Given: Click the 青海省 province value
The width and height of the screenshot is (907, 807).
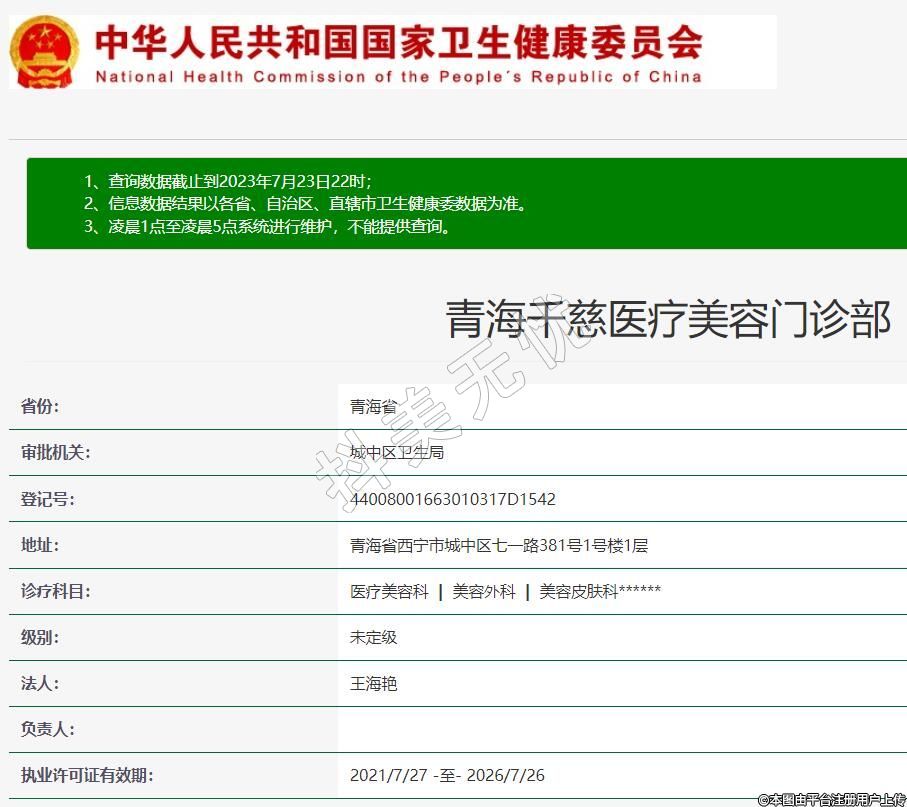Looking at the screenshot, I should tap(373, 406).
